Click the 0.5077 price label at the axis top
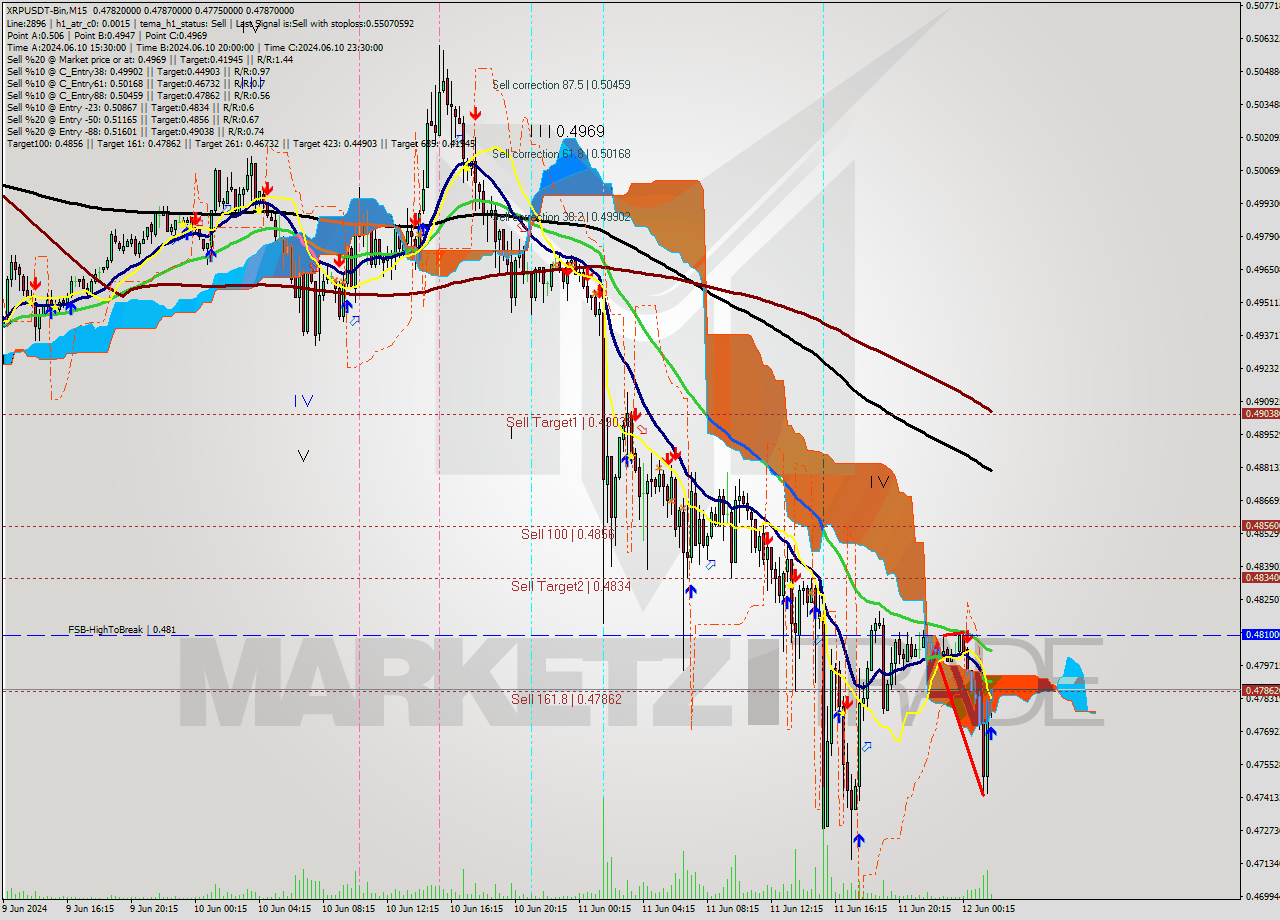Screen dimensions: 1280x920 1262,5
